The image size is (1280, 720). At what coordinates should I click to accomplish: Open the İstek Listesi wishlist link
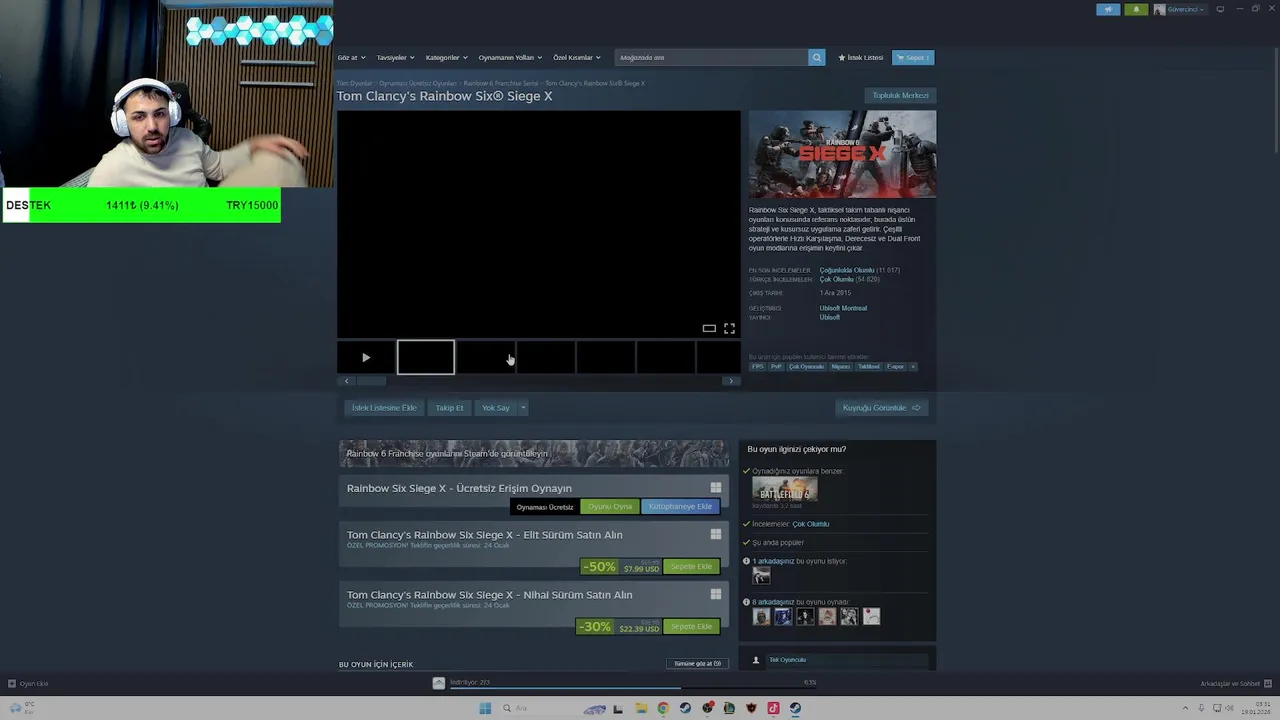coord(861,57)
